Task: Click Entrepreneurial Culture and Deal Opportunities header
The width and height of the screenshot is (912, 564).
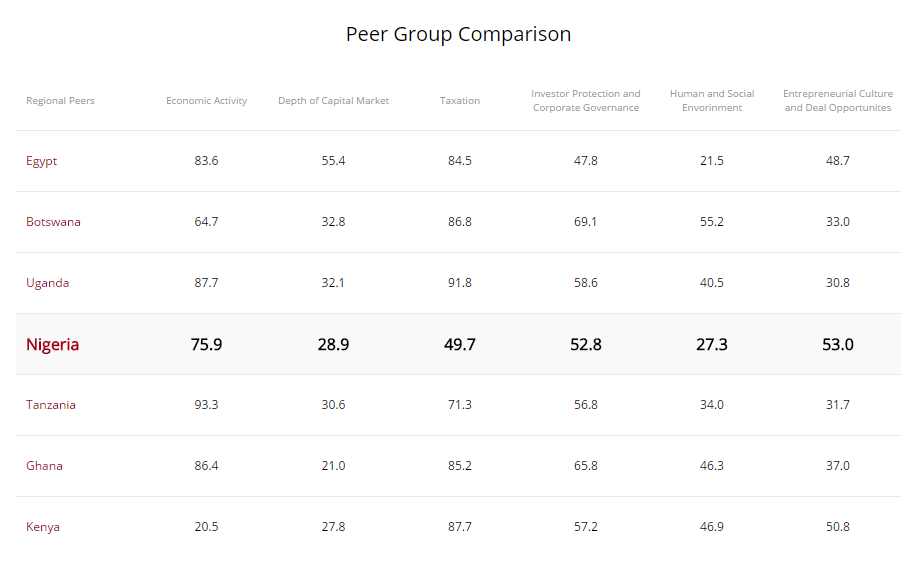Action: [838, 101]
